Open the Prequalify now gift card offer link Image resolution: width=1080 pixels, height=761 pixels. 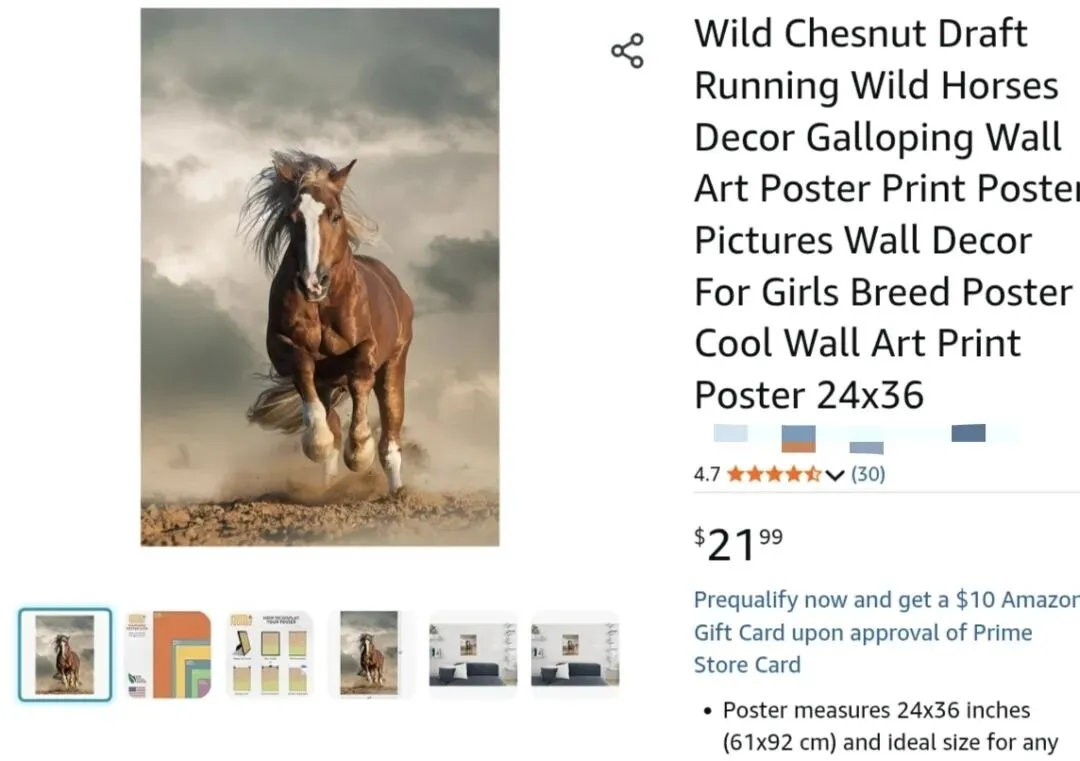click(886, 632)
